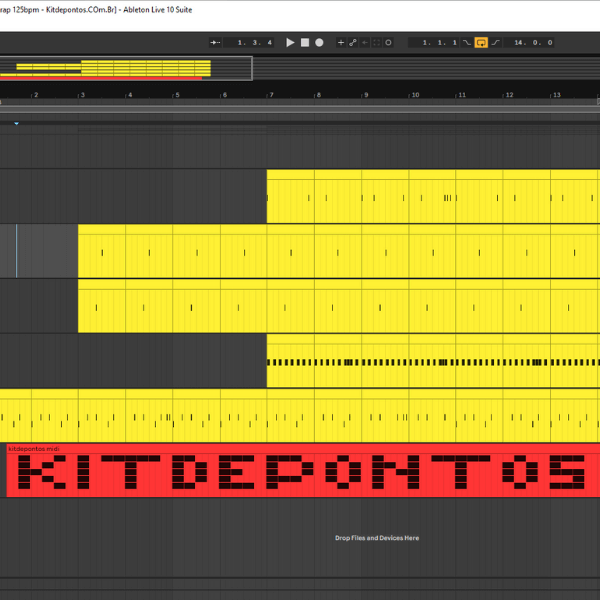Select third track's first clip at bar 3
This screenshot has height=600, width=600.
click(102, 306)
